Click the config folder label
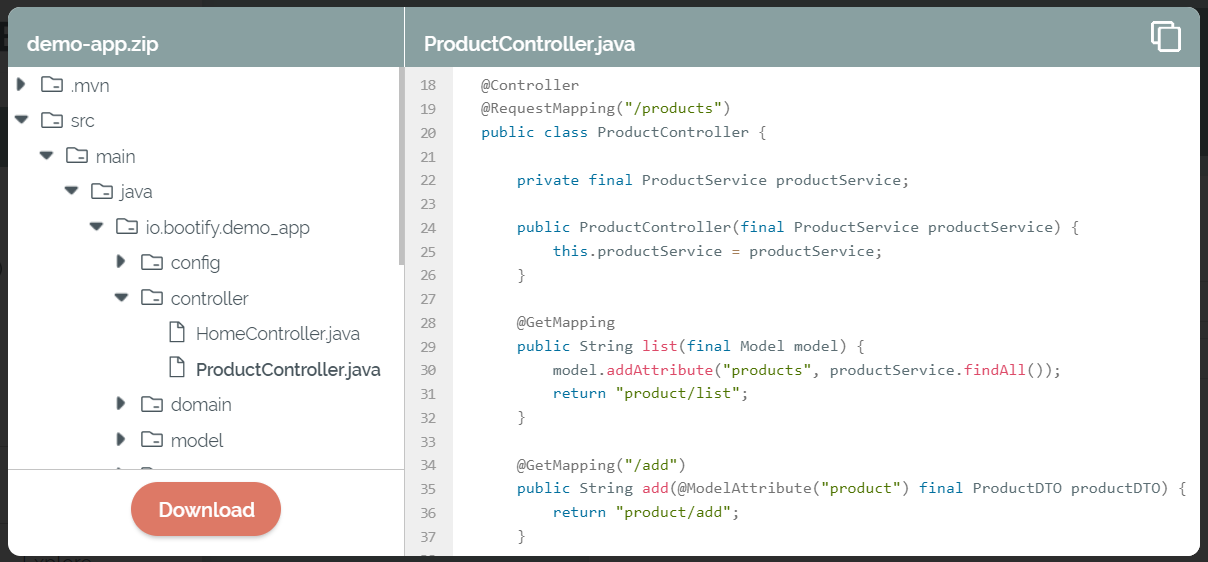Image resolution: width=1208 pixels, height=562 pixels. pyautogui.click(x=195, y=263)
